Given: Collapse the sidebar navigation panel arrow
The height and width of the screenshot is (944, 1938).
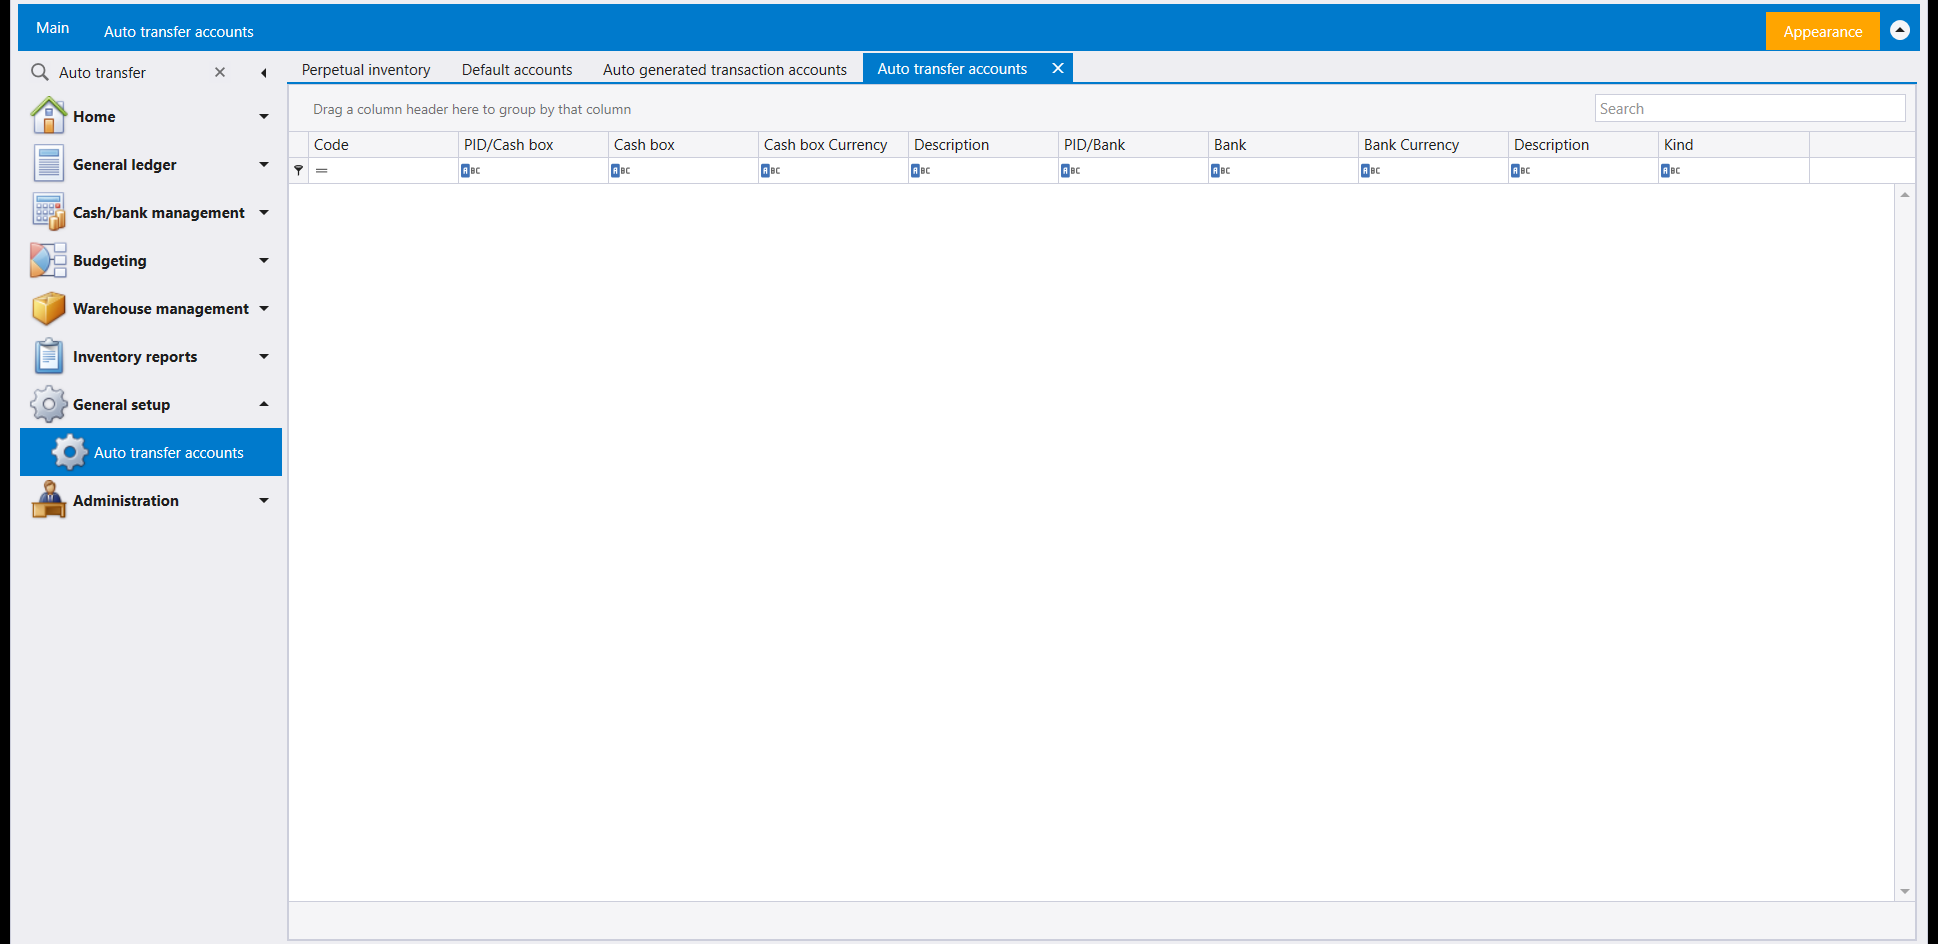Looking at the screenshot, I should tap(263, 73).
